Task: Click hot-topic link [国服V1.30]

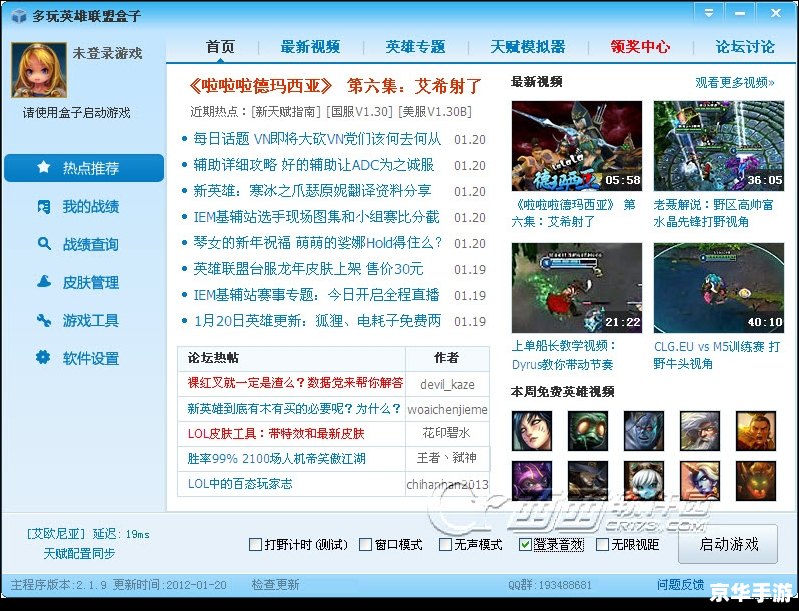Action: 360,112
